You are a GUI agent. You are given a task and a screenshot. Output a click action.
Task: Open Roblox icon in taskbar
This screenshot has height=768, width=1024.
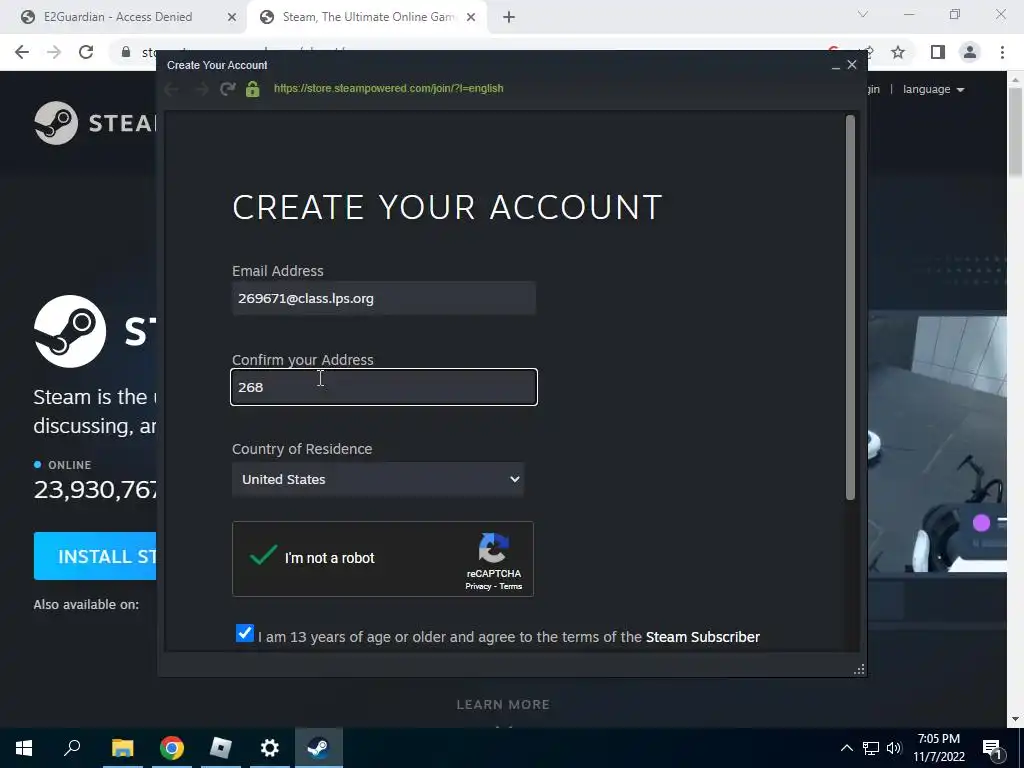[x=221, y=748]
